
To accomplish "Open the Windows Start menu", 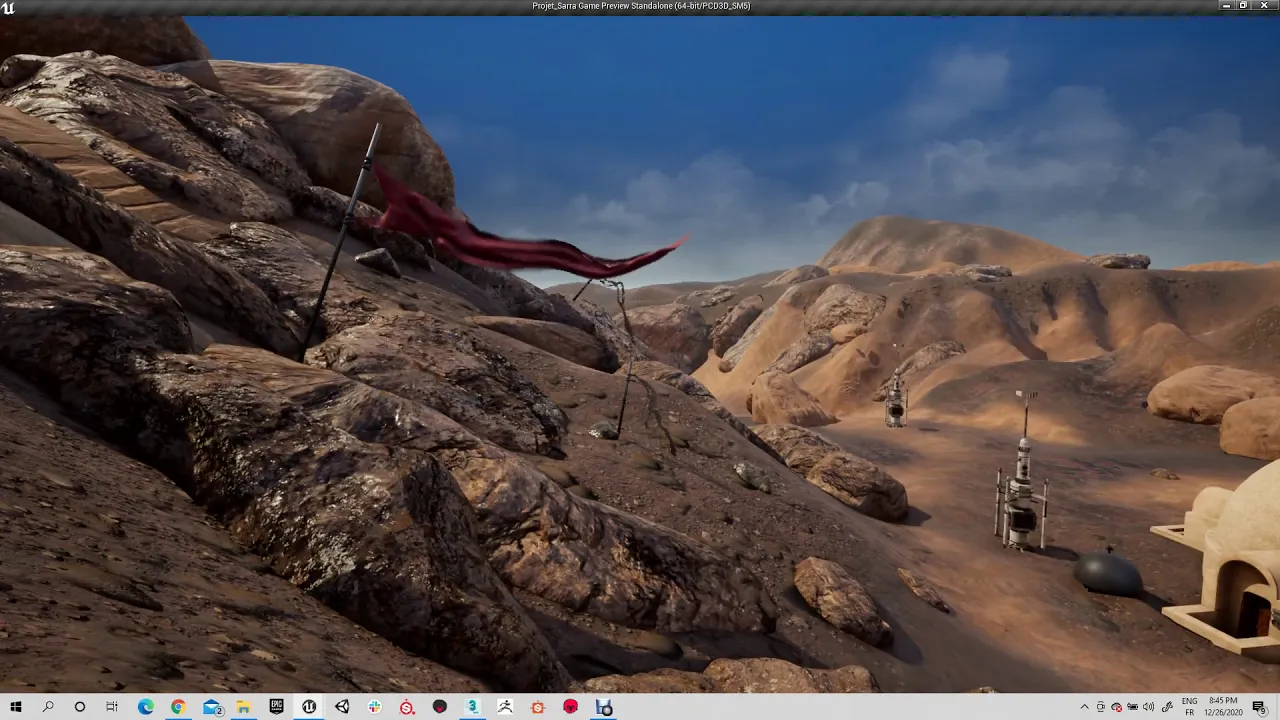I will coord(16,707).
